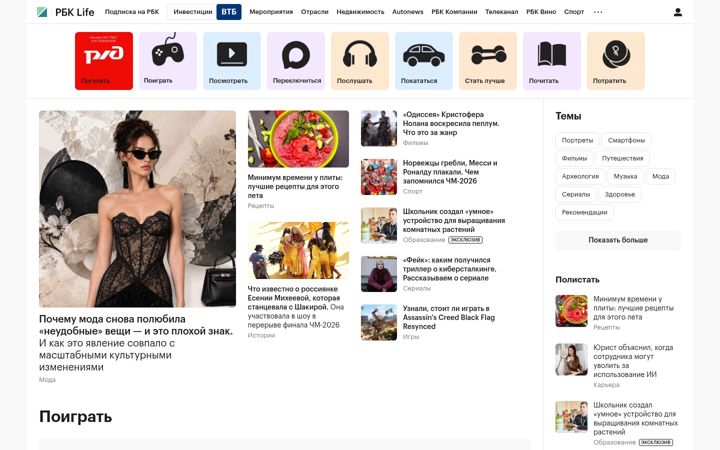The image size is (720, 450).
Task: Open headline Почему мода снова полюбила «неудобные» вещи
Action: tap(136, 325)
